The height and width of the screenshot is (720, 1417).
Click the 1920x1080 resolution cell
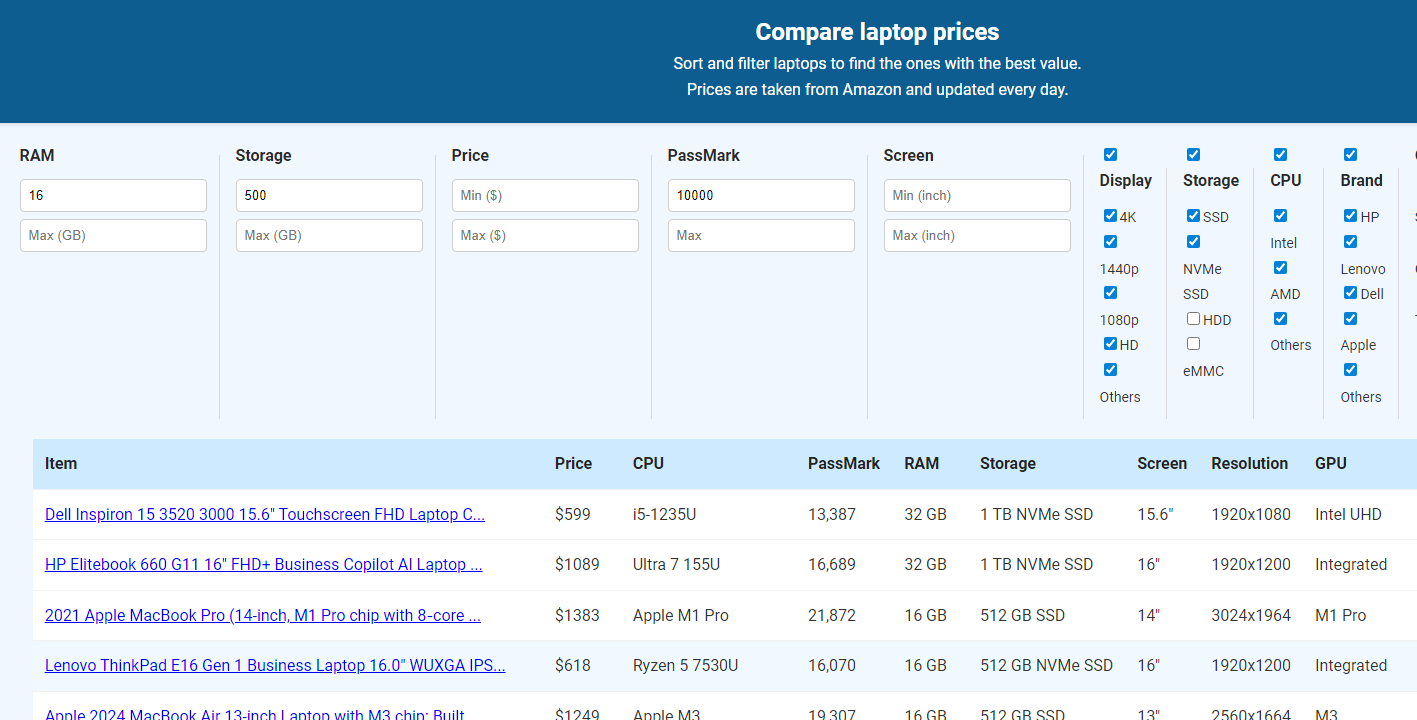[x=1251, y=514]
